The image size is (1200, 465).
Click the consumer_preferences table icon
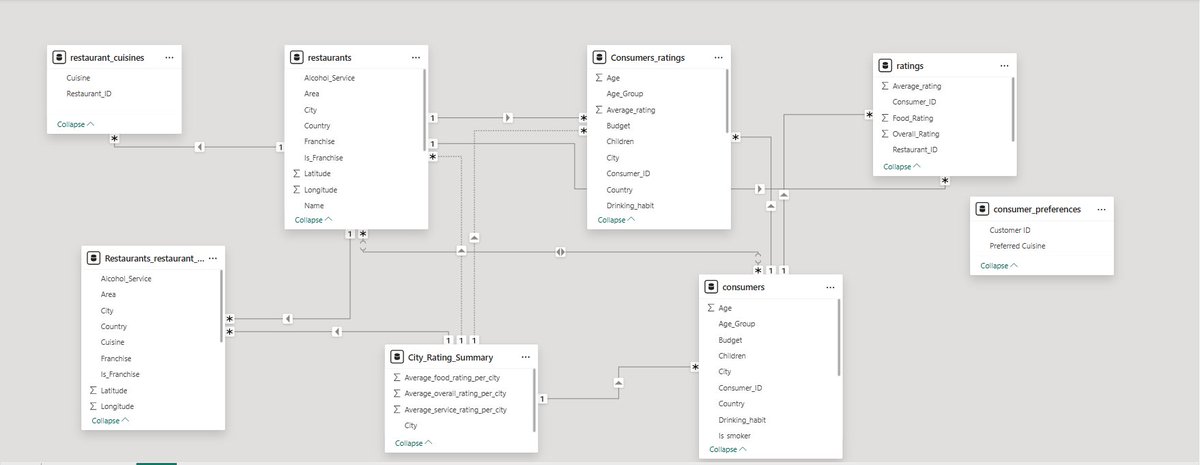(x=981, y=209)
